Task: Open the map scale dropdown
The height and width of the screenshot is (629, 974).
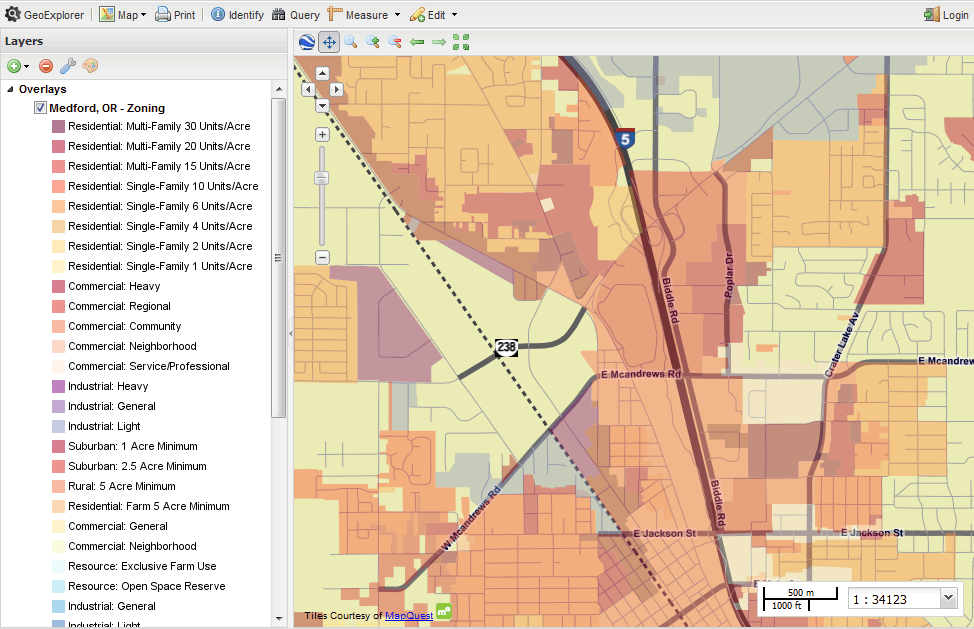Action: point(948,598)
